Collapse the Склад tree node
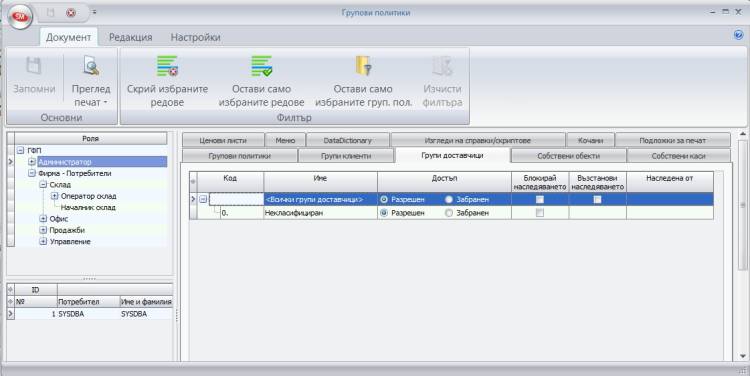This screenshot has height=376, width=750. tap(43, 184)
